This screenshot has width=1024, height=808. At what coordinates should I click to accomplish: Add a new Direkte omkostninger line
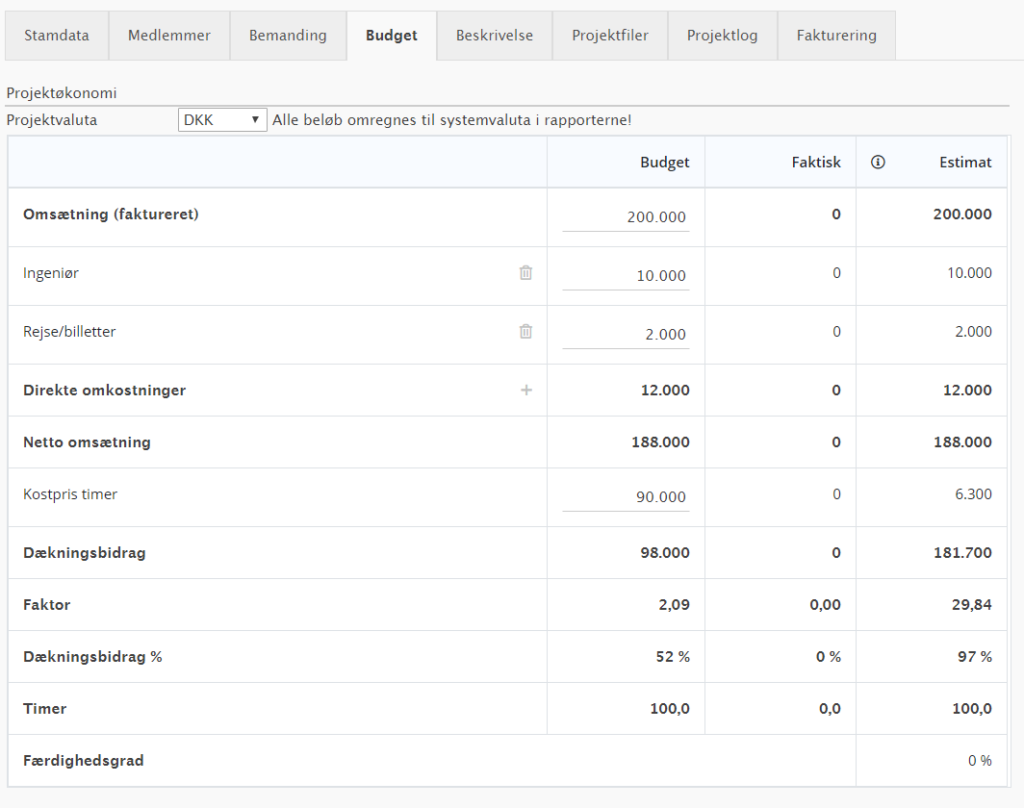coord(526,391)
